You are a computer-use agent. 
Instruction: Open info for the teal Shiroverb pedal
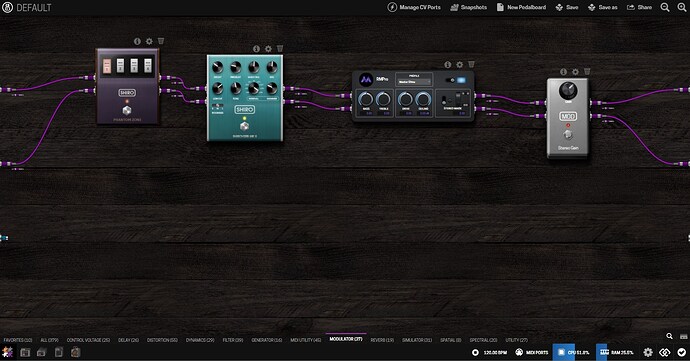pos(257,49)
